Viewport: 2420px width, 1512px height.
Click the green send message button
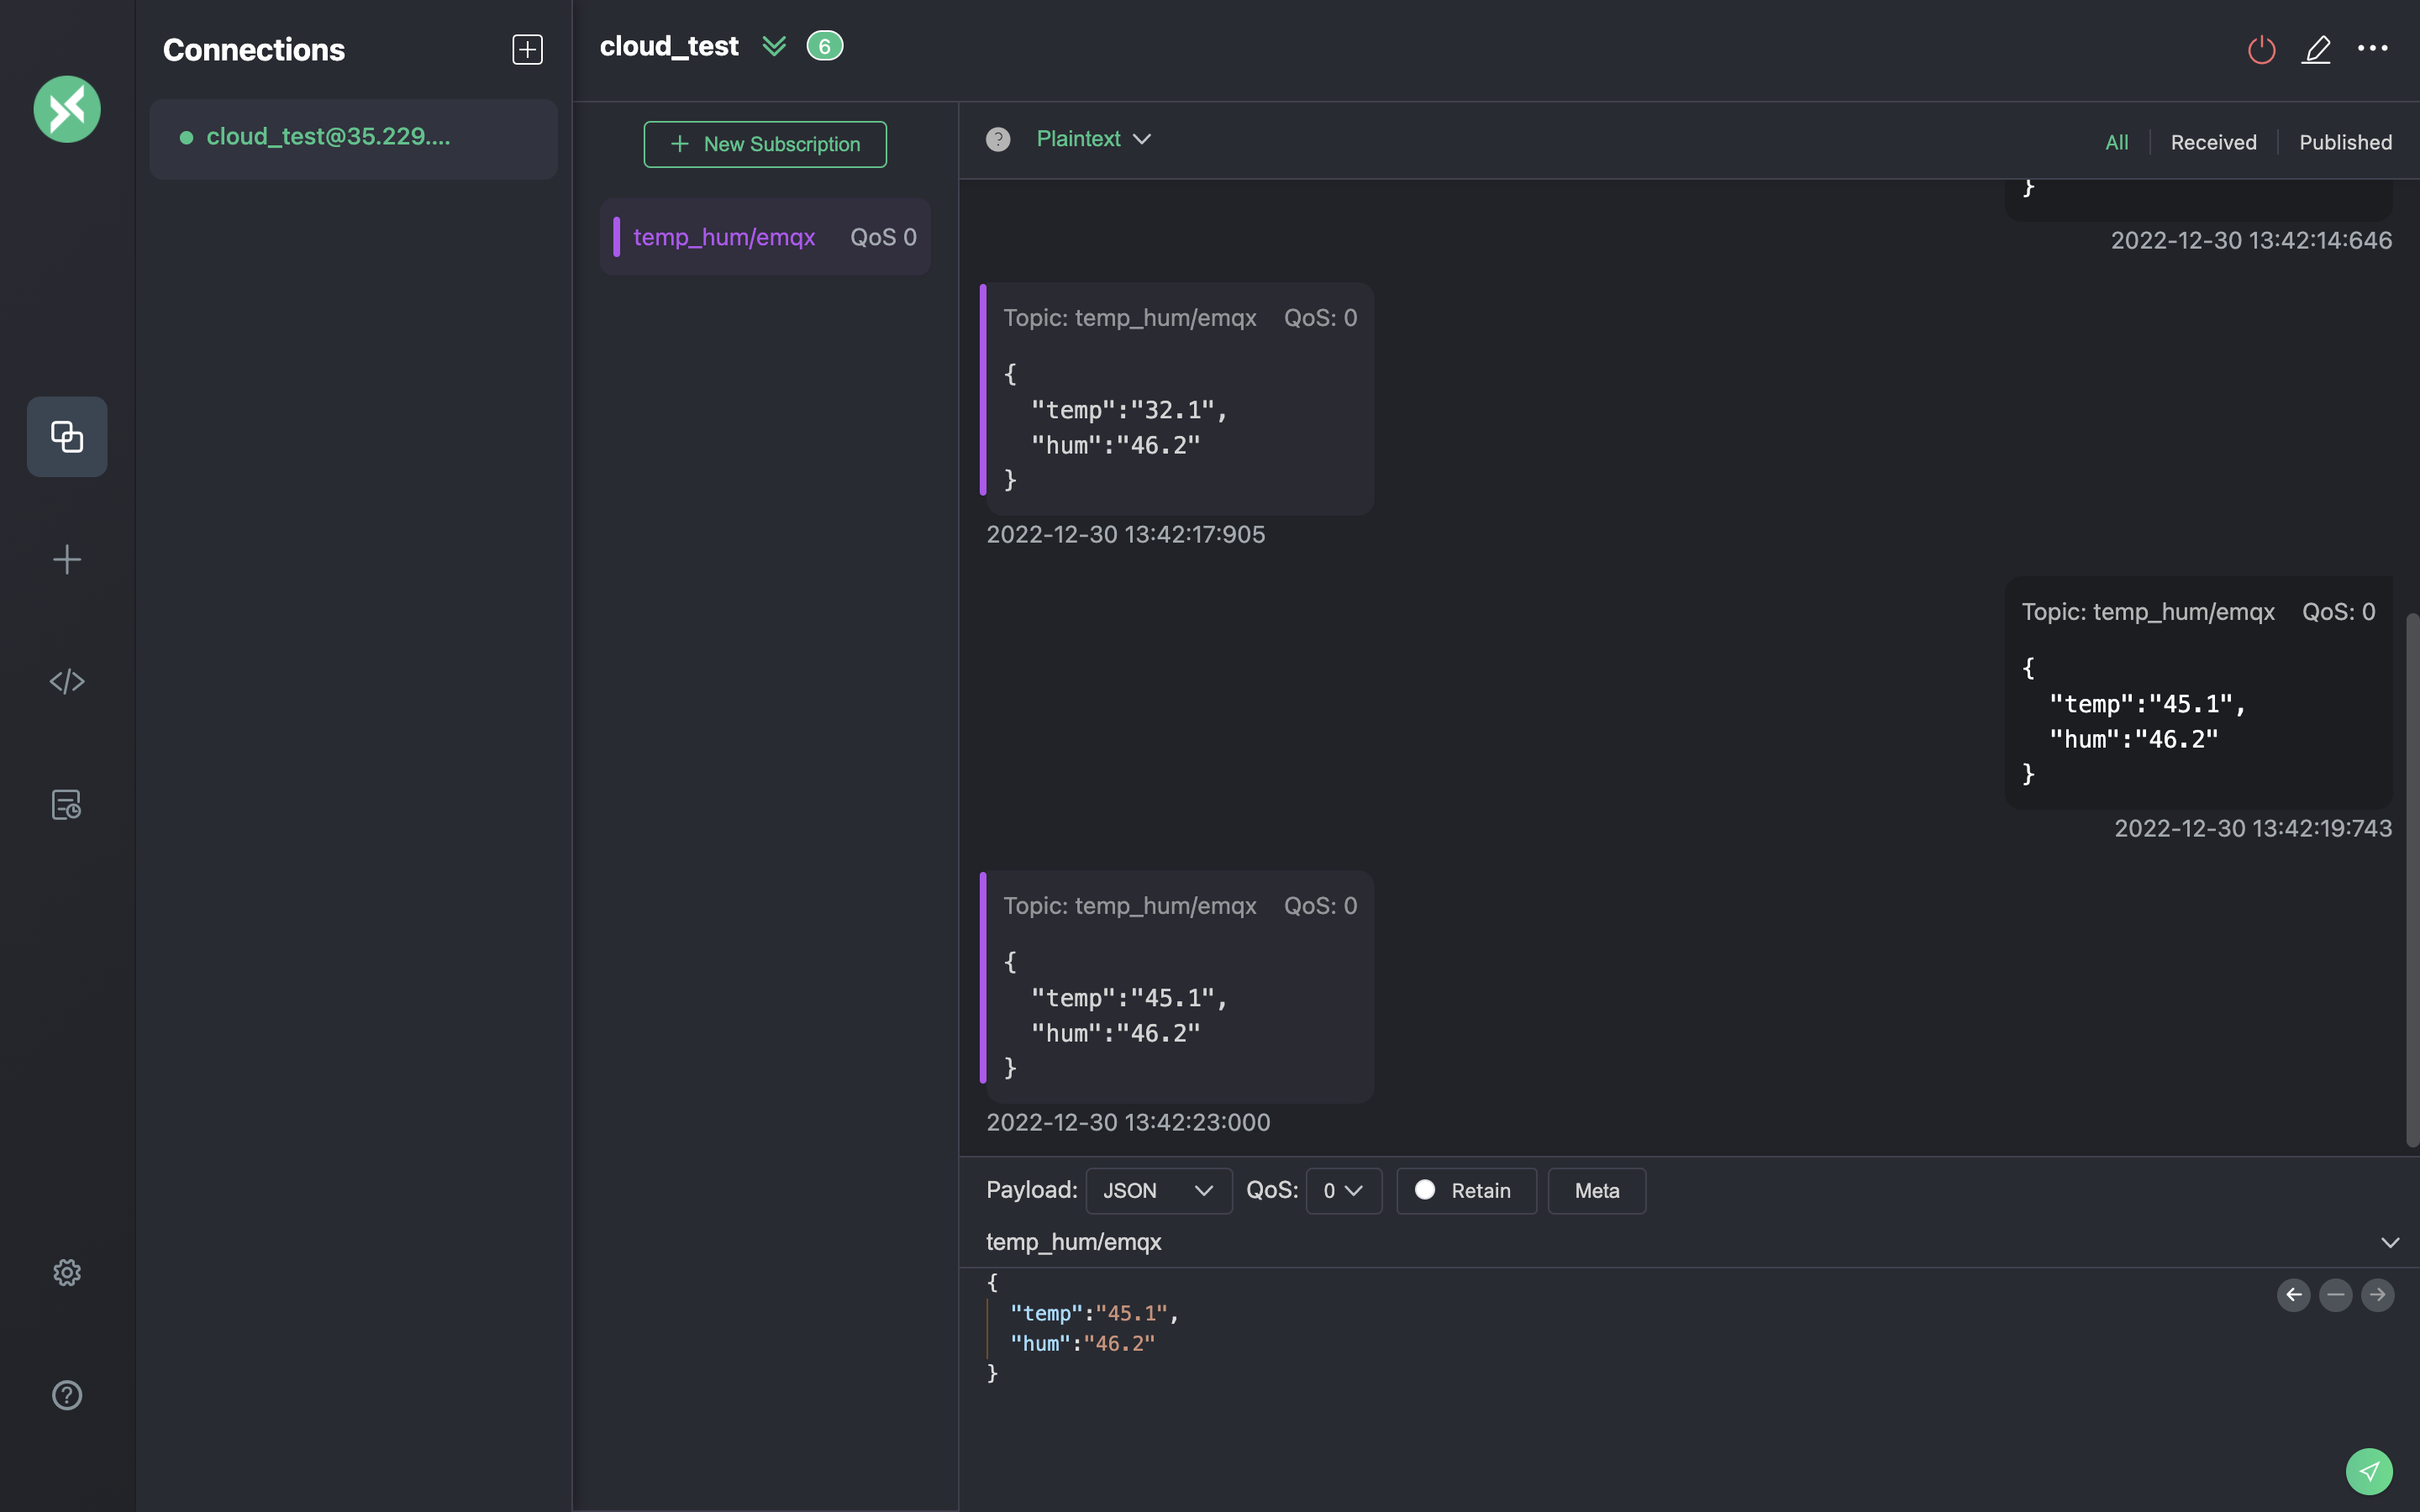(x=2368, y=1471)
